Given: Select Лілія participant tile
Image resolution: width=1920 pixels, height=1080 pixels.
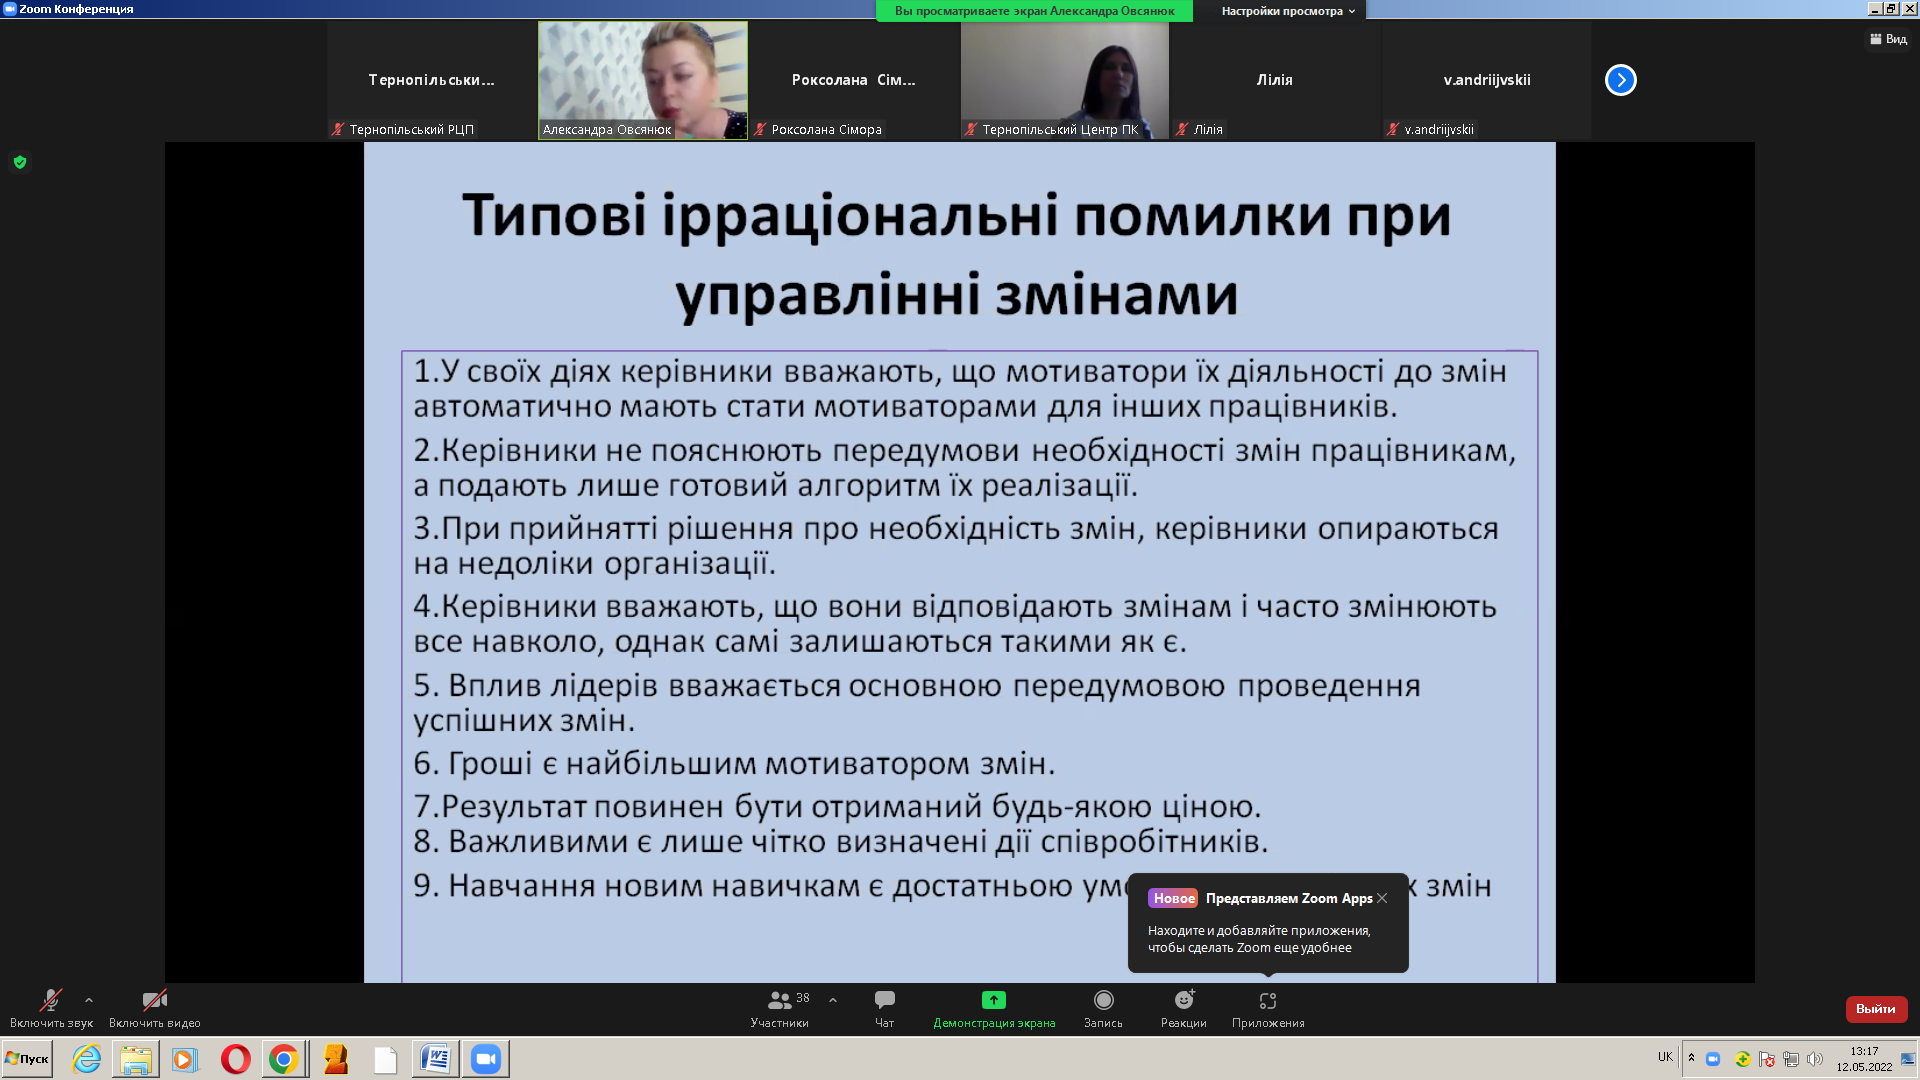Looking at the screenshot, I should click(1275, 80).
